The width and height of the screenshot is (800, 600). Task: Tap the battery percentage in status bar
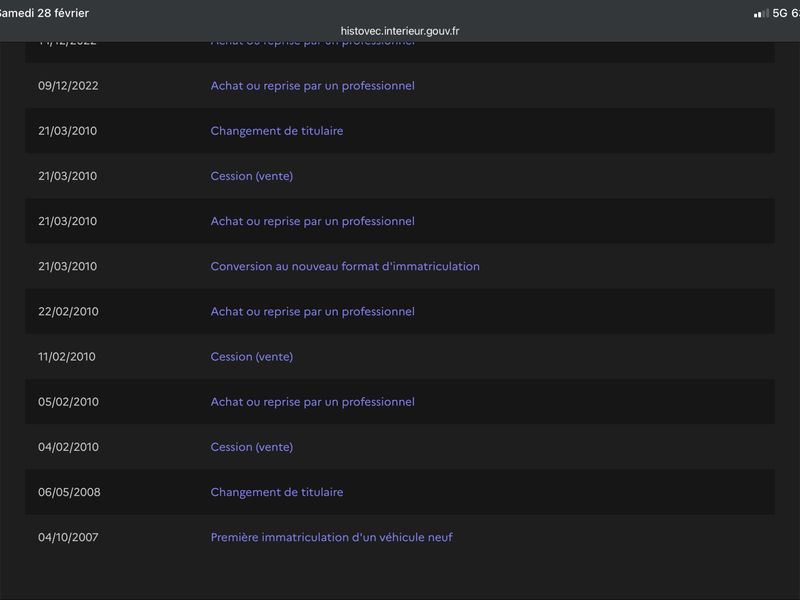796,13
